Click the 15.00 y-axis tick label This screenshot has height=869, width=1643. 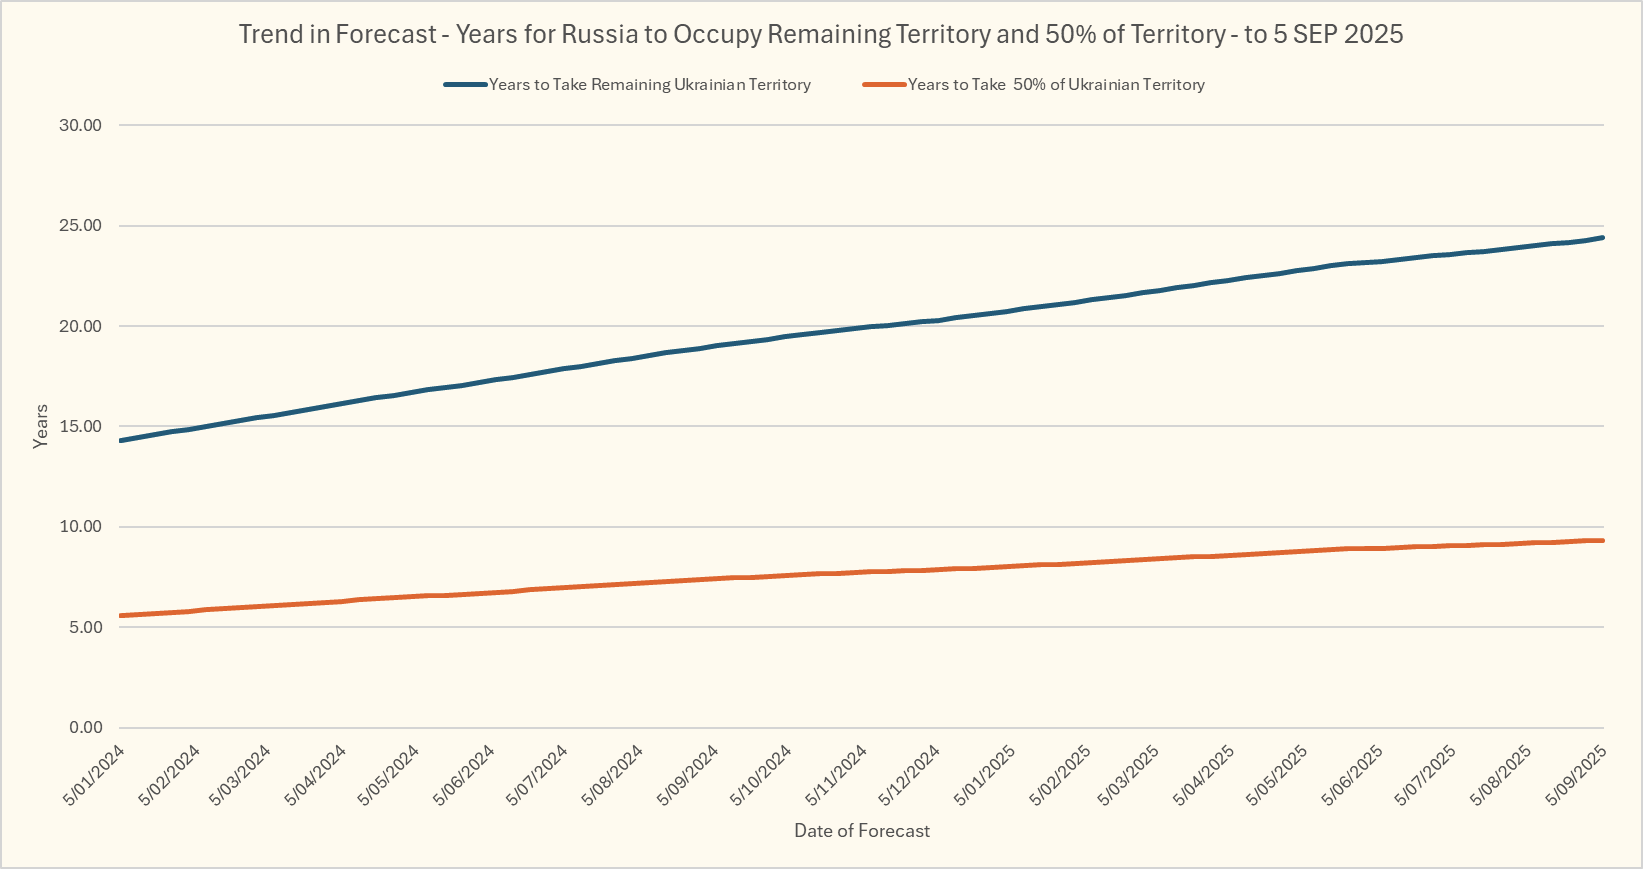pyautogui.click(x=80, y=427)
